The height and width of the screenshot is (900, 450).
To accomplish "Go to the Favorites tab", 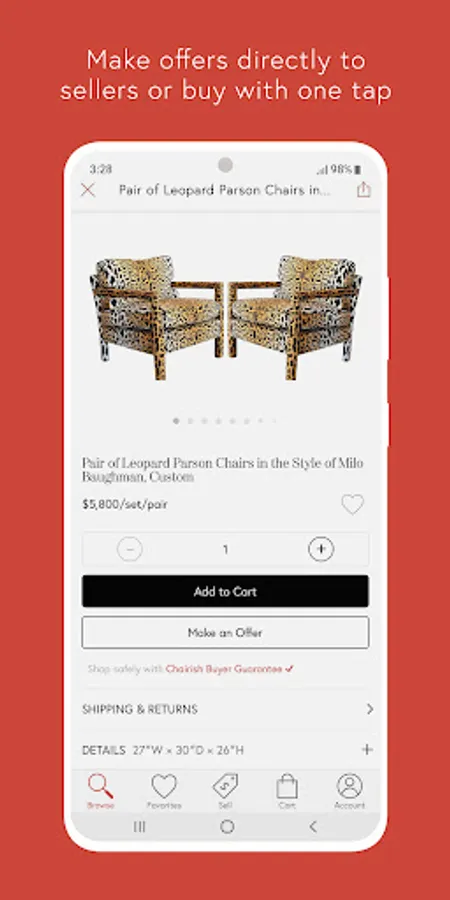I will (164, 791).
